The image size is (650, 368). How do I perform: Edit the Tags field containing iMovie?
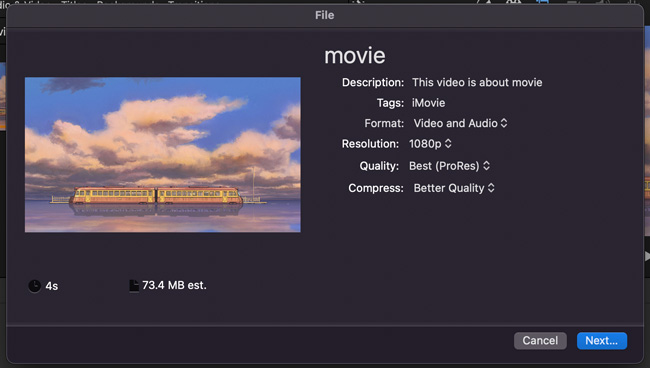click(428, 103)
